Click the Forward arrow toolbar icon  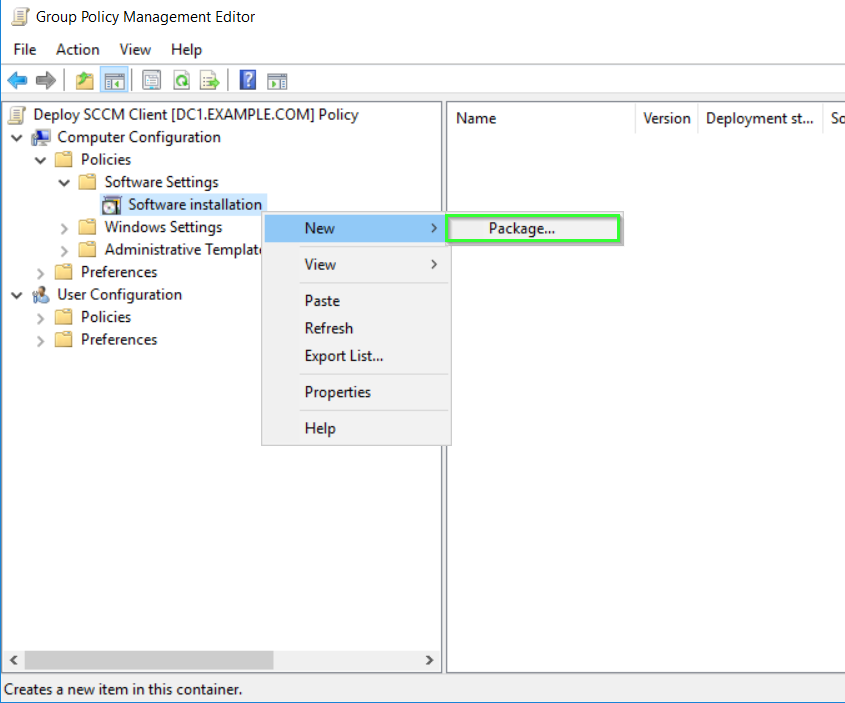click(x=45, y=81)
